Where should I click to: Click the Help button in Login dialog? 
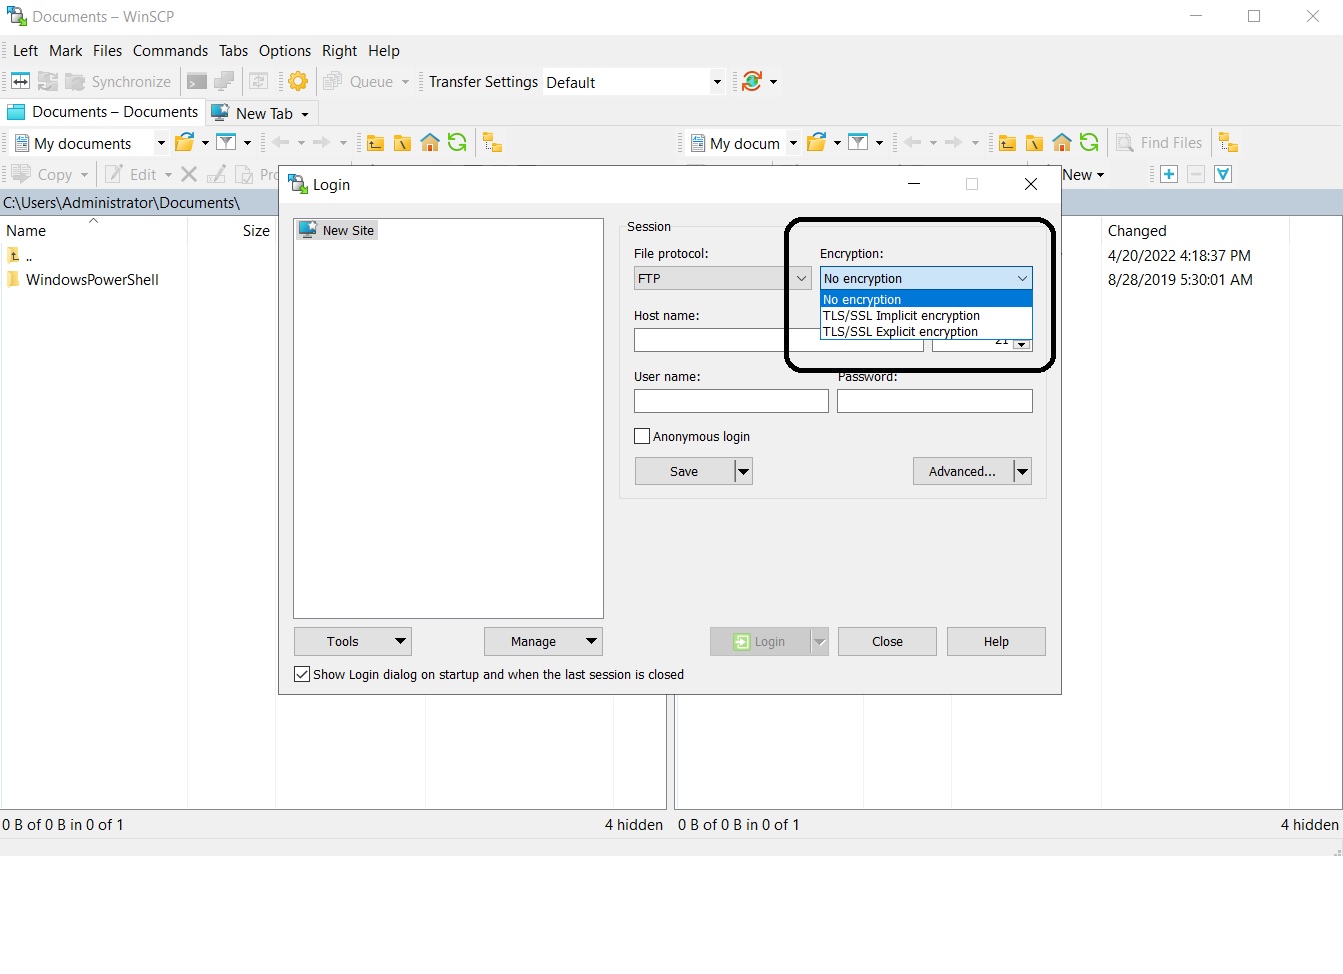[996, 642]
